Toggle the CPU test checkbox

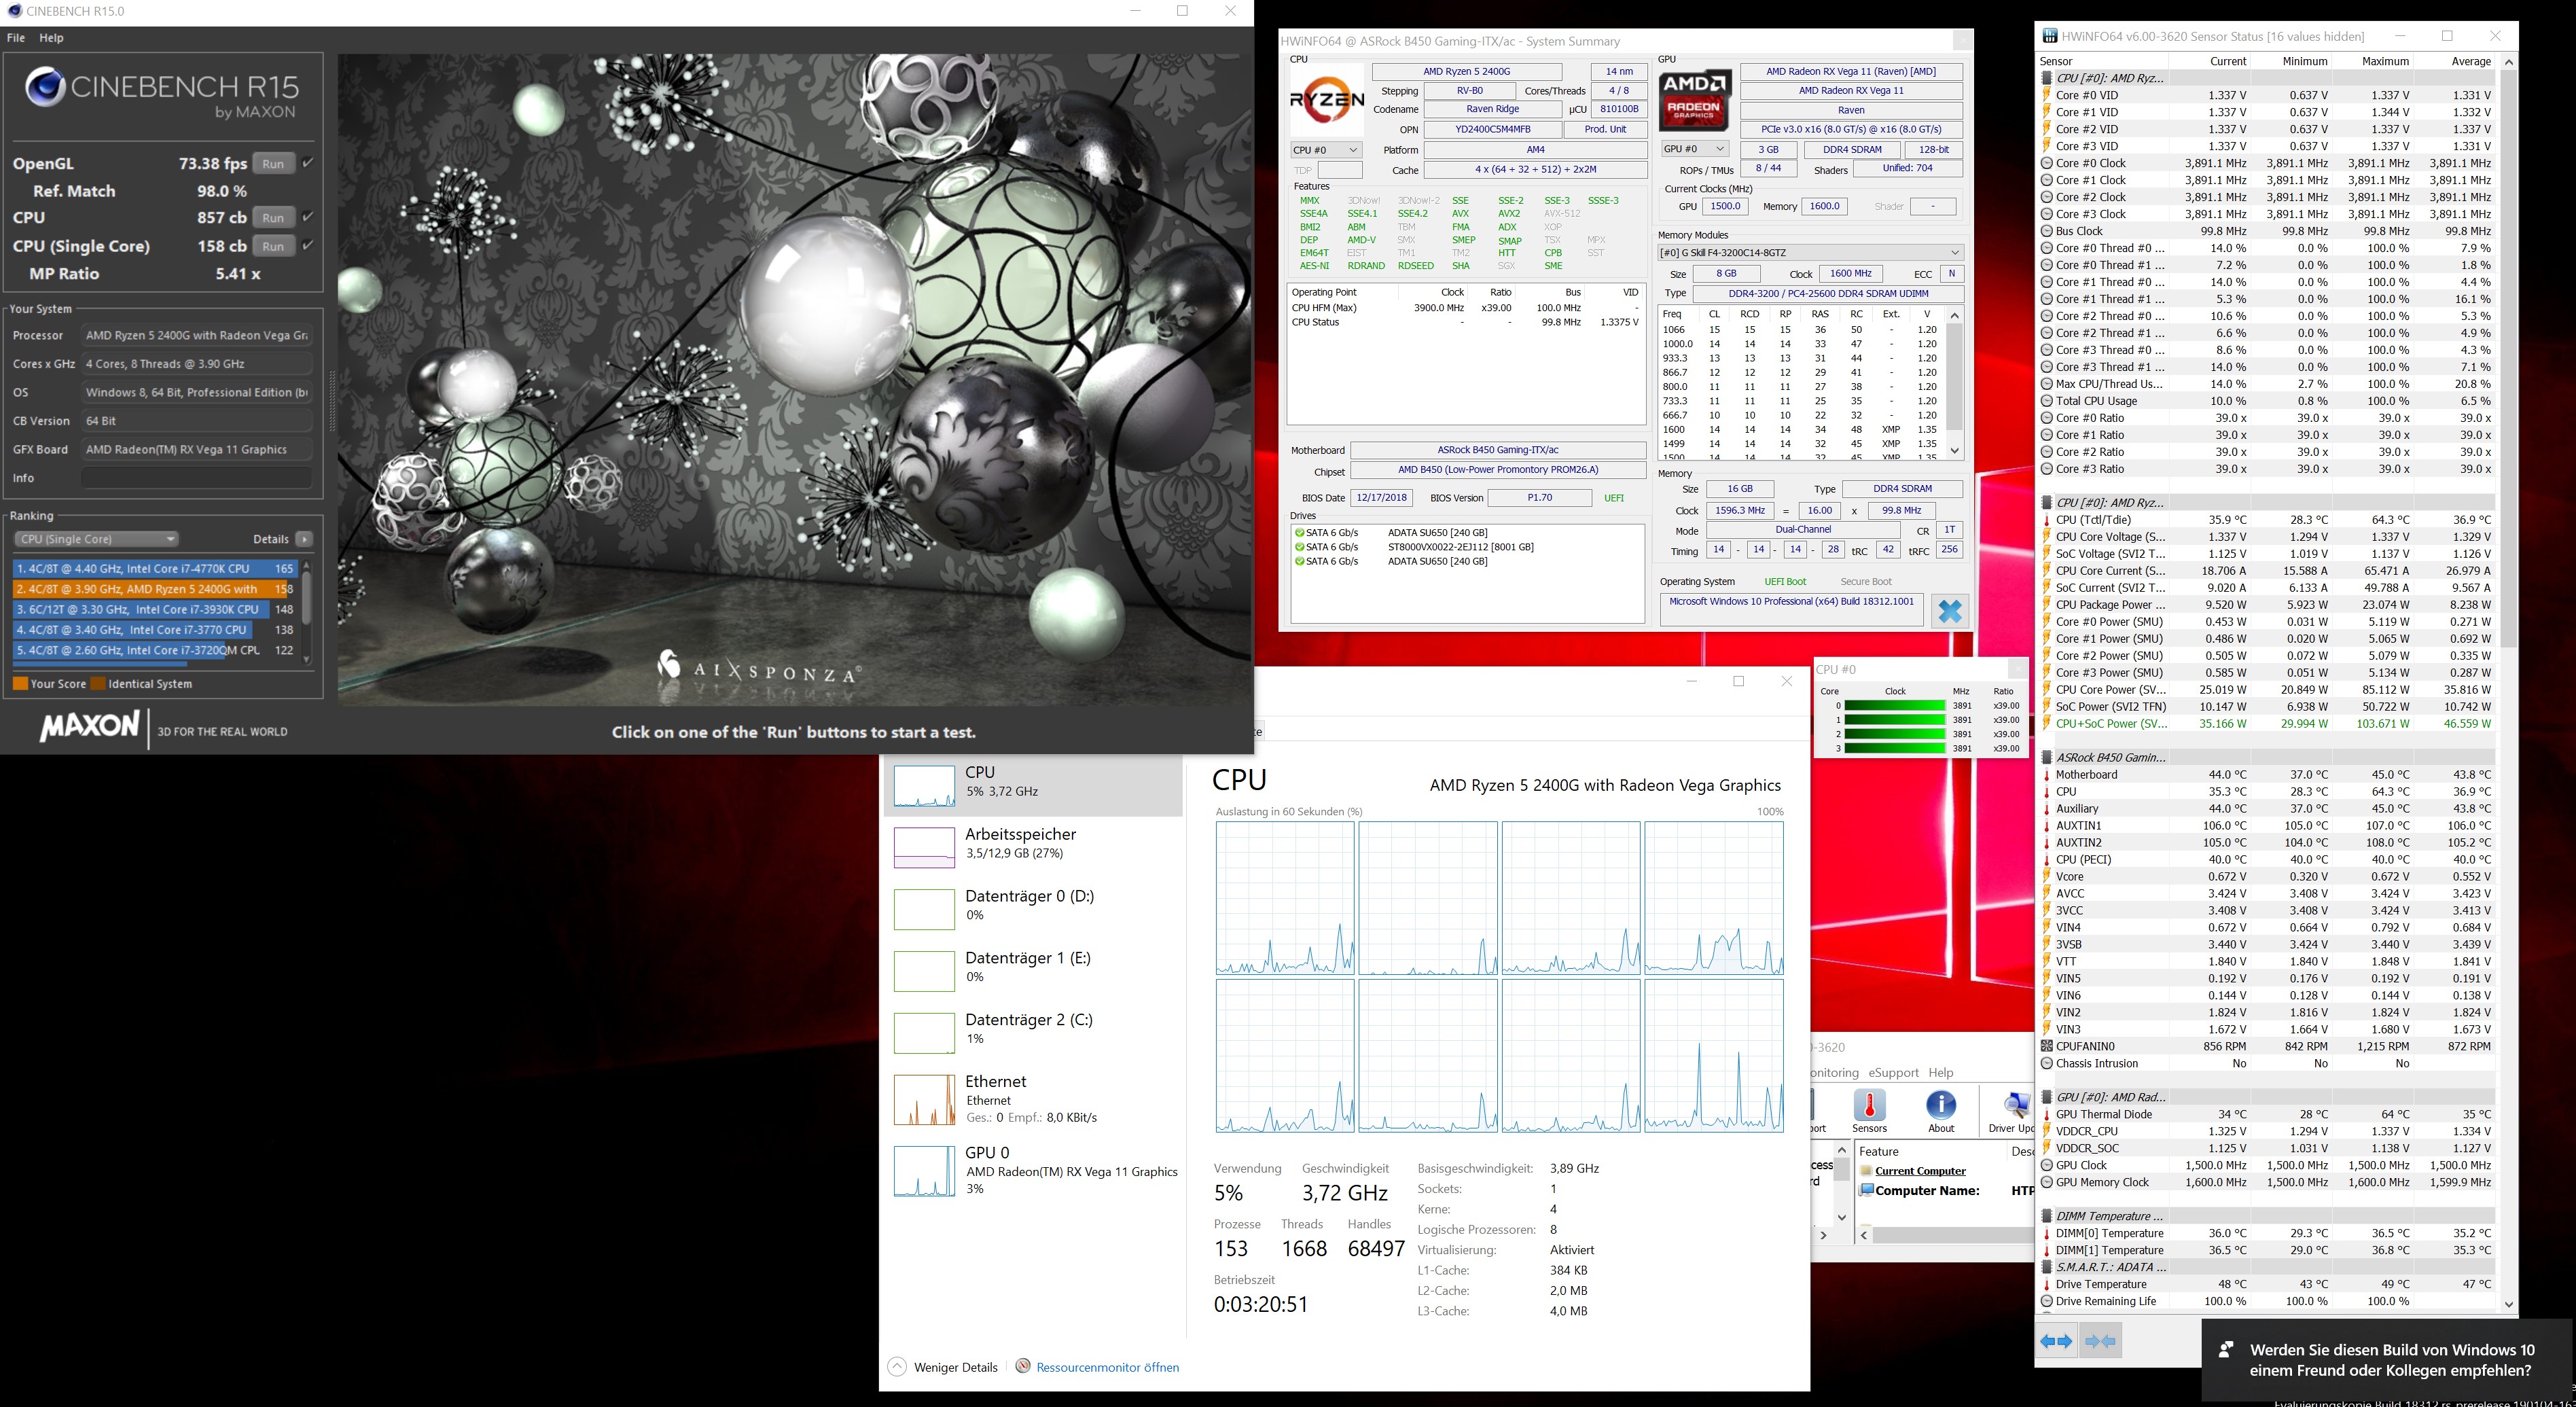click(308, 217)
